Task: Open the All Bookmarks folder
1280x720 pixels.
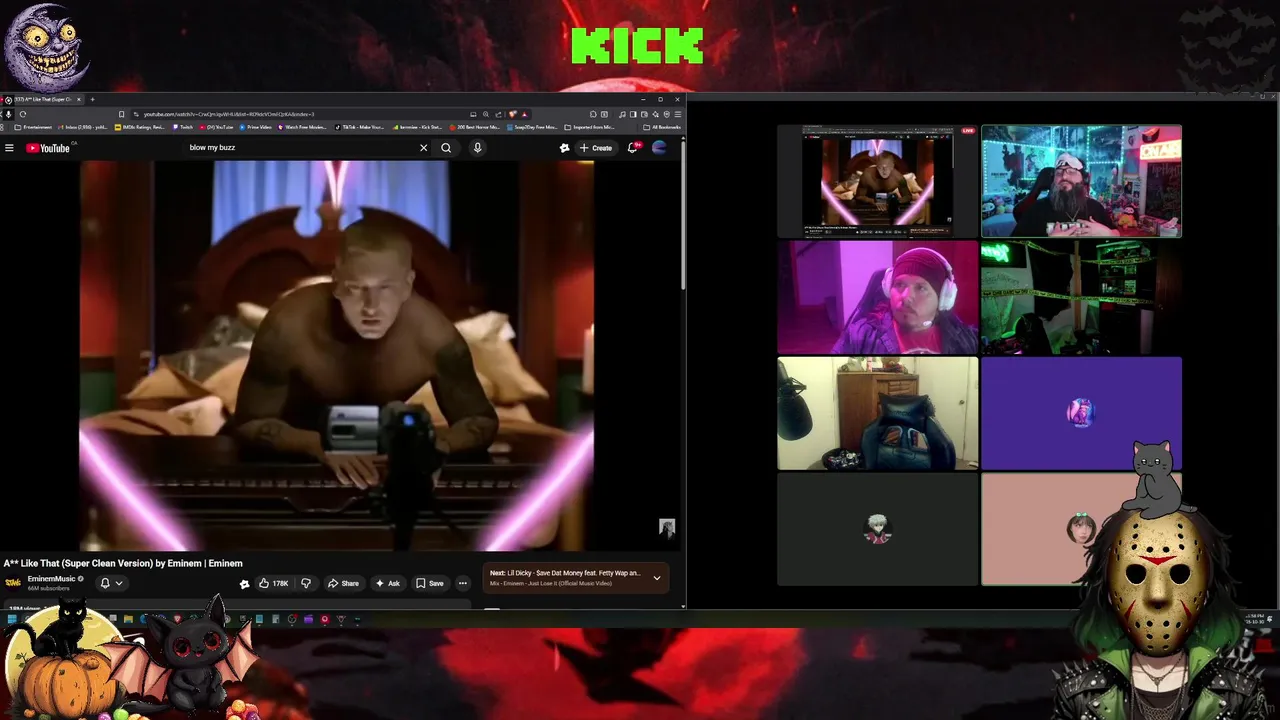Action: (662, 127)
